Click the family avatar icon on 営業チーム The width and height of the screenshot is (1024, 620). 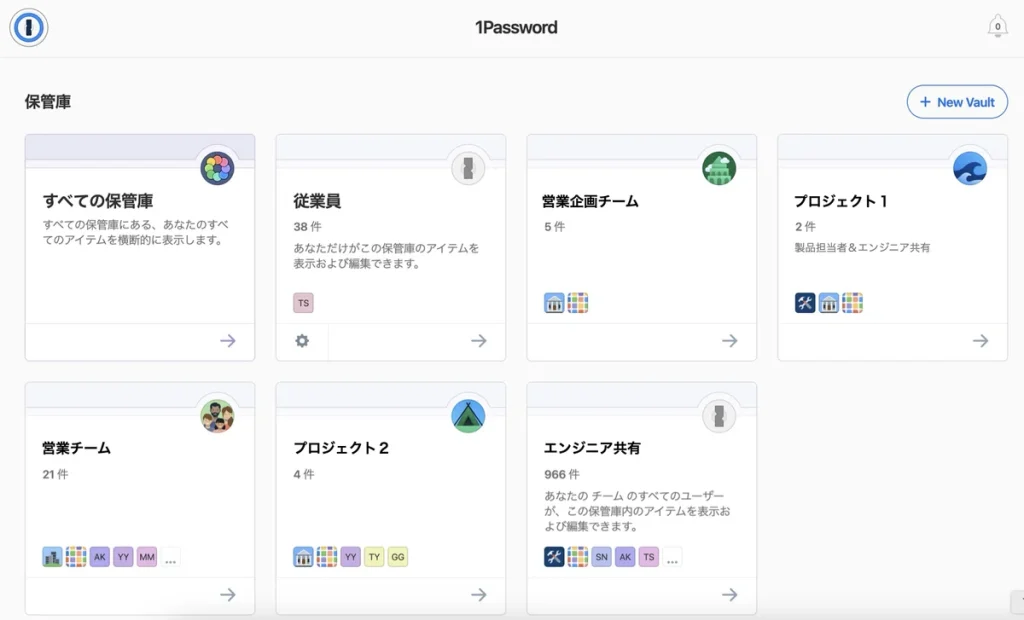(x=217, y=415)
